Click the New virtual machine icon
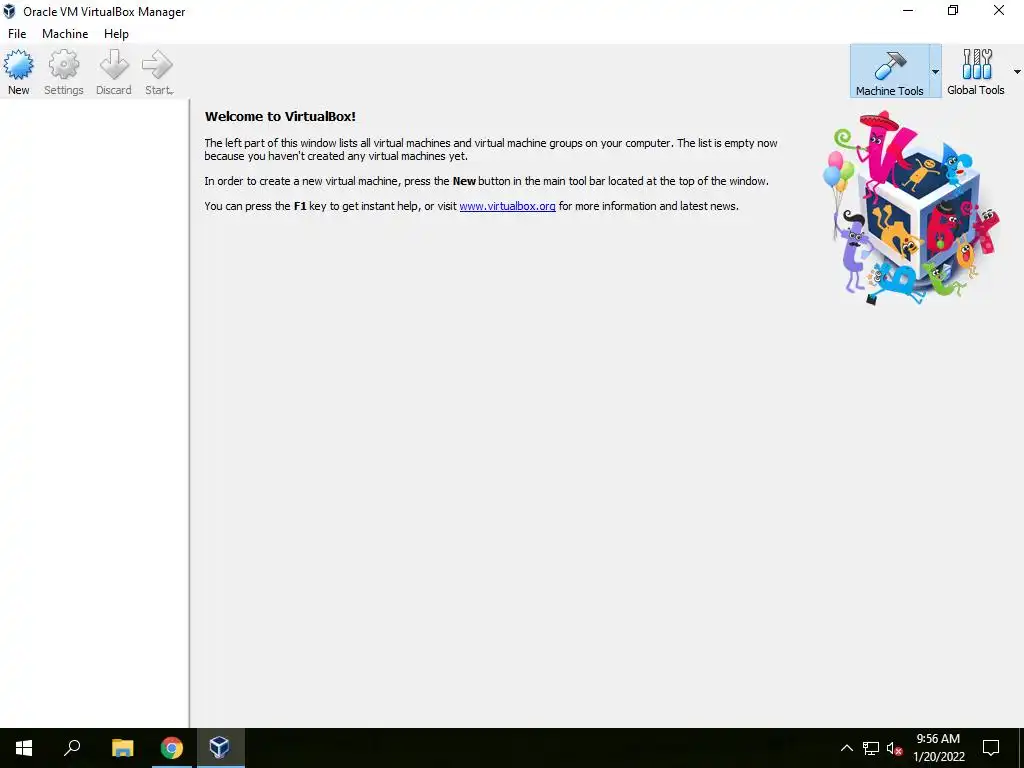 pos(18,72)
